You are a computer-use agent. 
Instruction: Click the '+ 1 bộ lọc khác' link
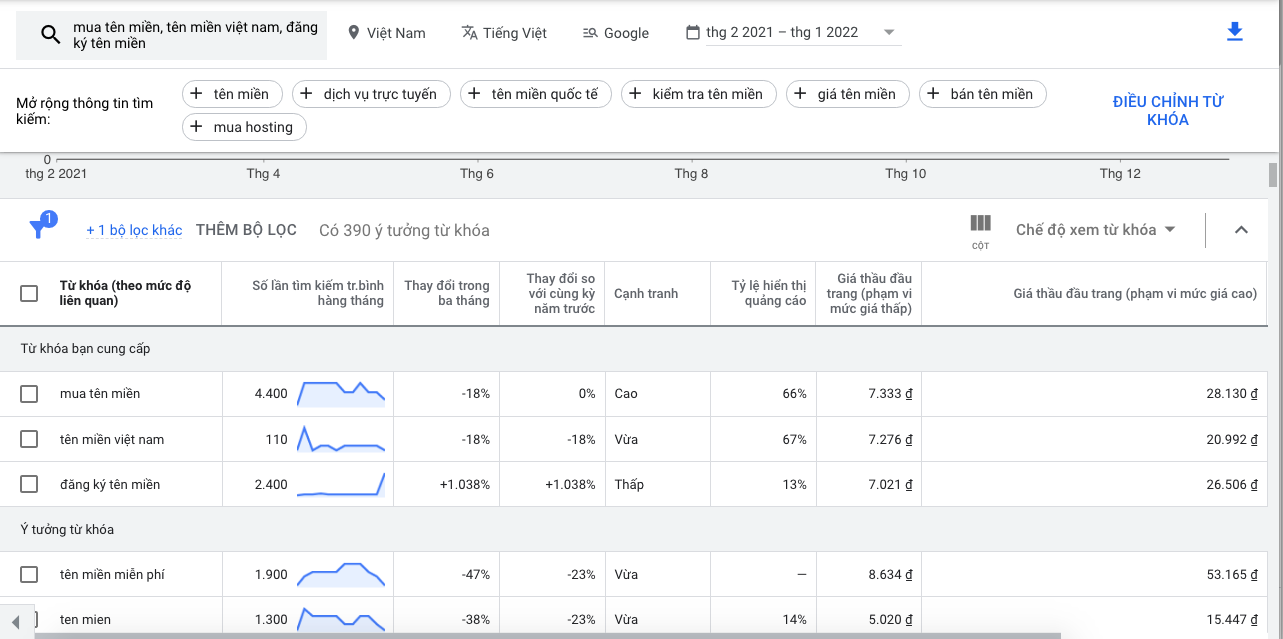pos(134,230)
